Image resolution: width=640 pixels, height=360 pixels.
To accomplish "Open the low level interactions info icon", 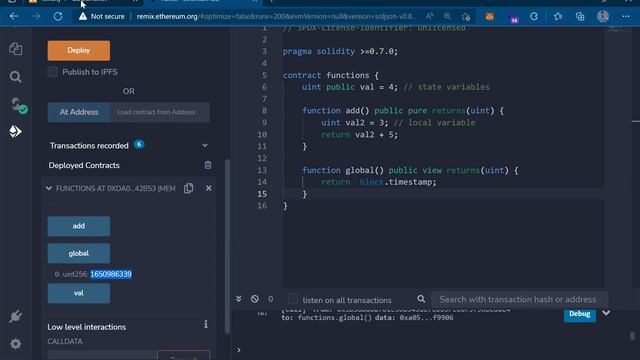I will click(206, 324).
